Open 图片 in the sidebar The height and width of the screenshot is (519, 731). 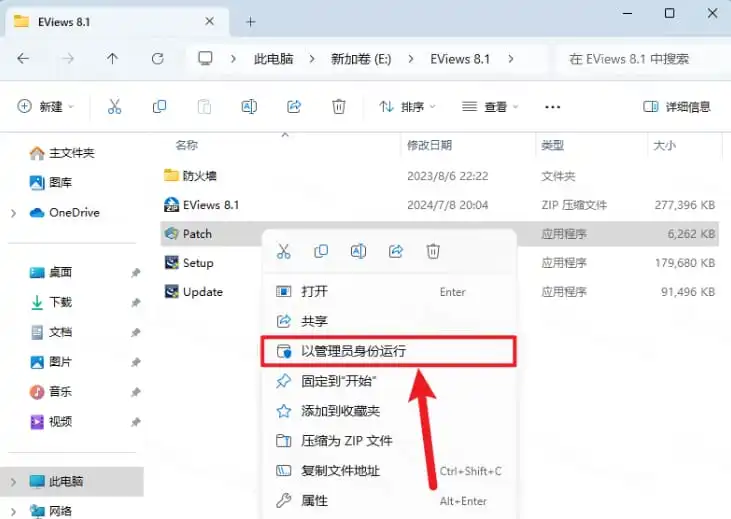[x=51, y=362]
